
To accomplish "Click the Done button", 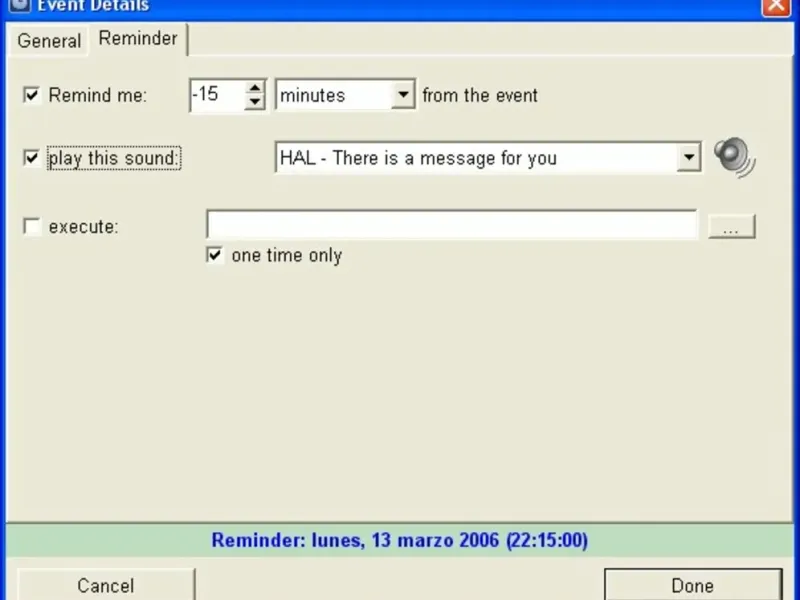I will coord(693,585).
